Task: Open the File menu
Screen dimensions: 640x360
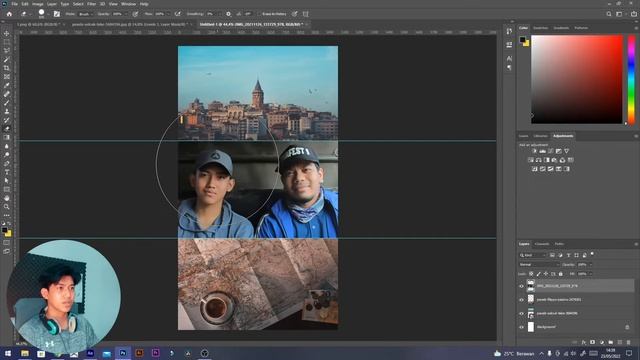Action: click(14, 4)
